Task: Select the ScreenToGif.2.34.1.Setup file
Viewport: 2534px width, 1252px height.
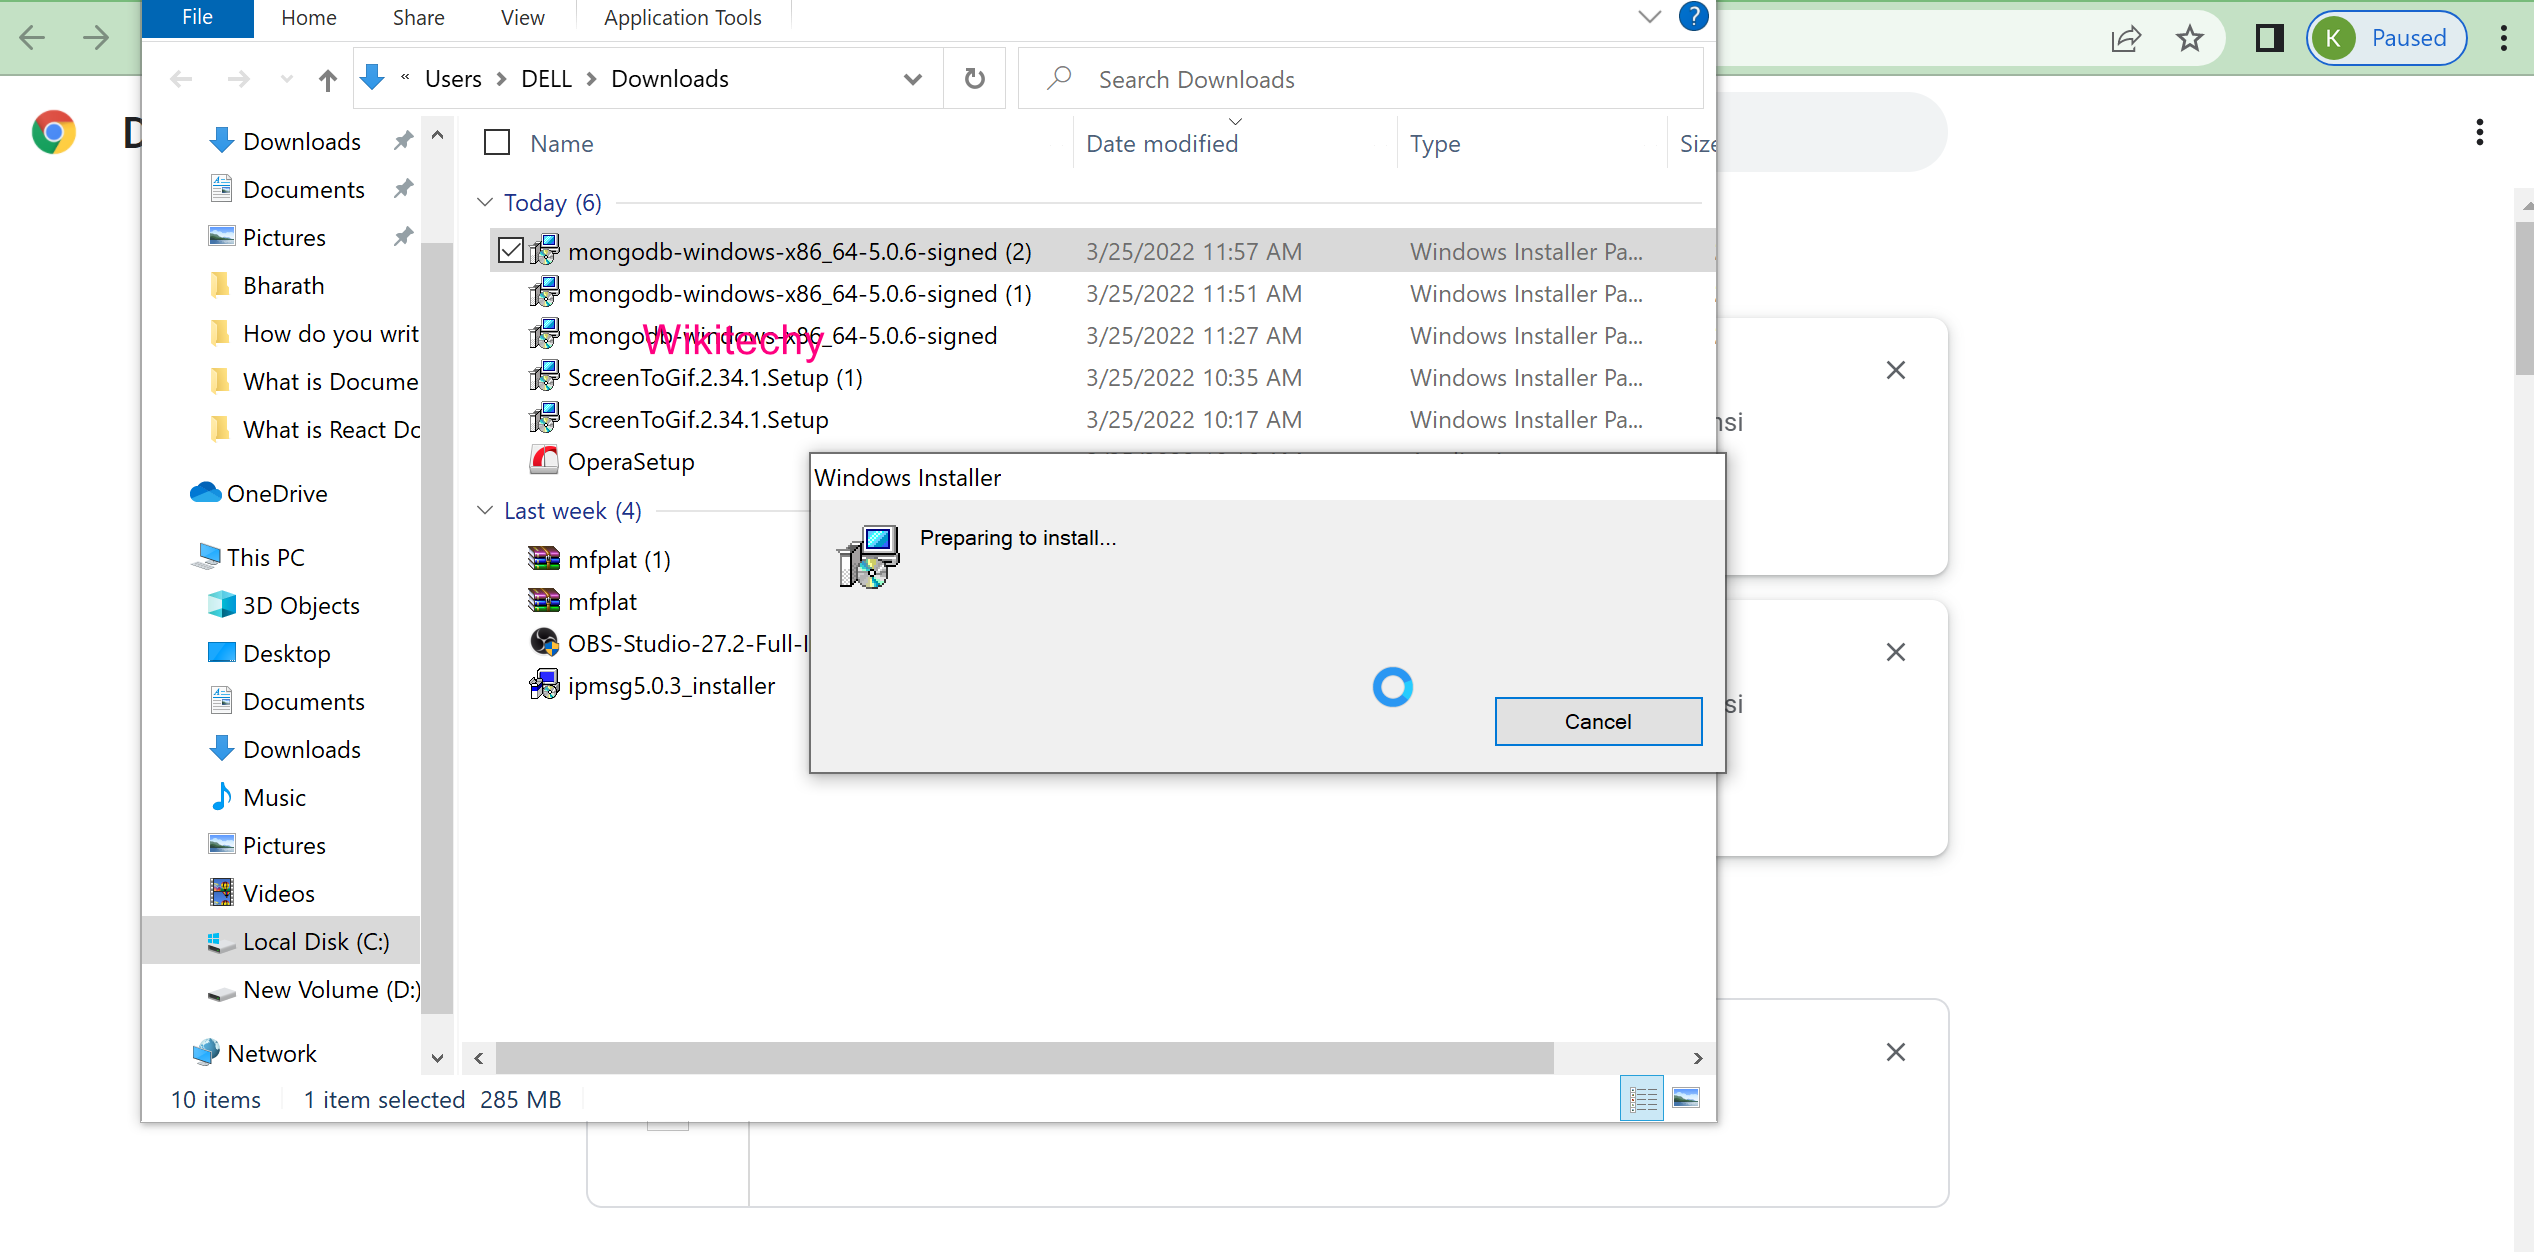Action: (x=698, y=419)
